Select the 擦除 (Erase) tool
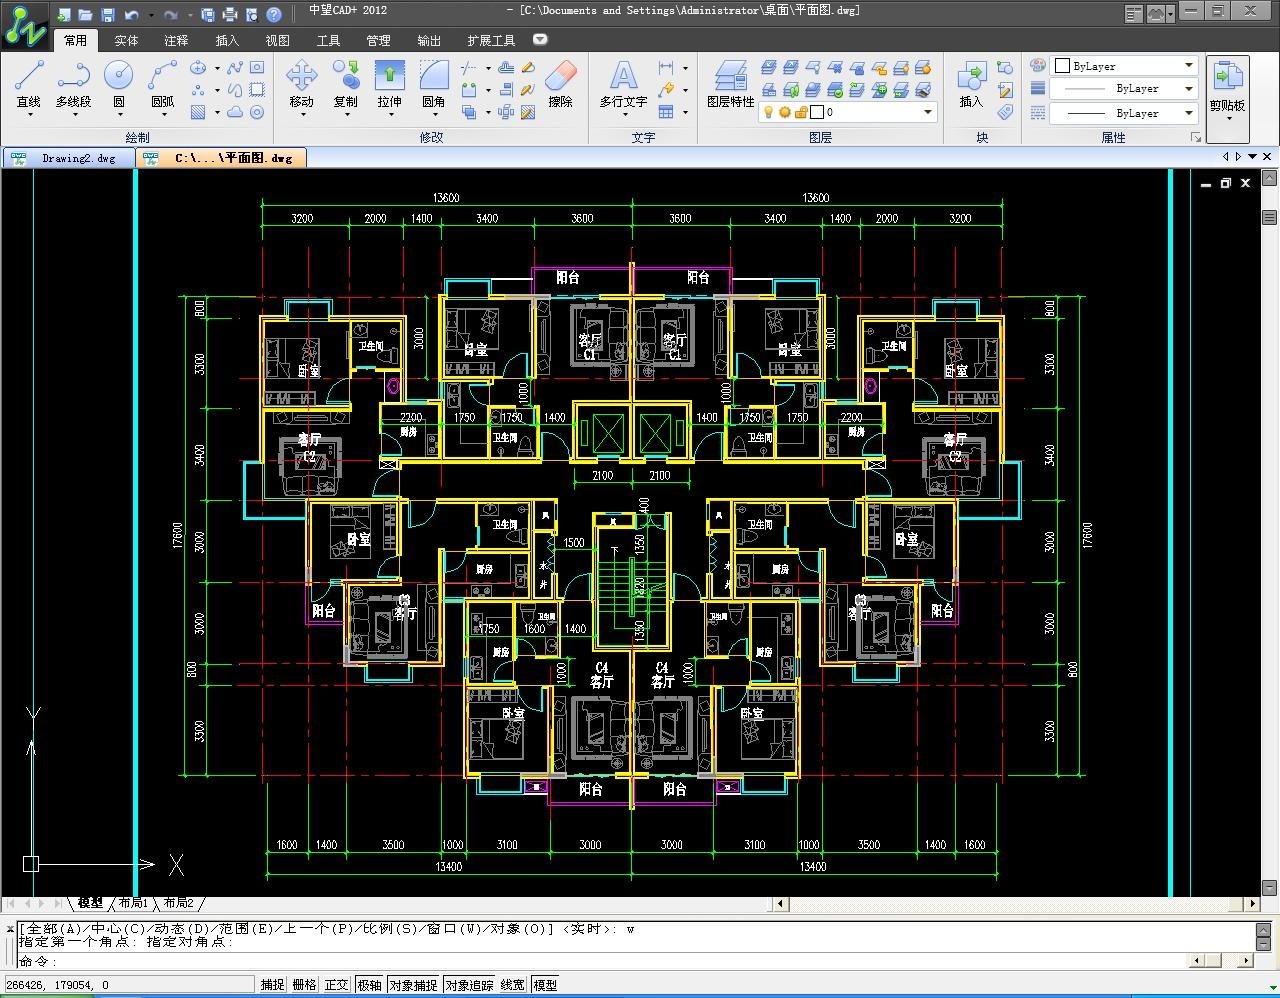The image size is (1280, 998). tap(560, 85)
